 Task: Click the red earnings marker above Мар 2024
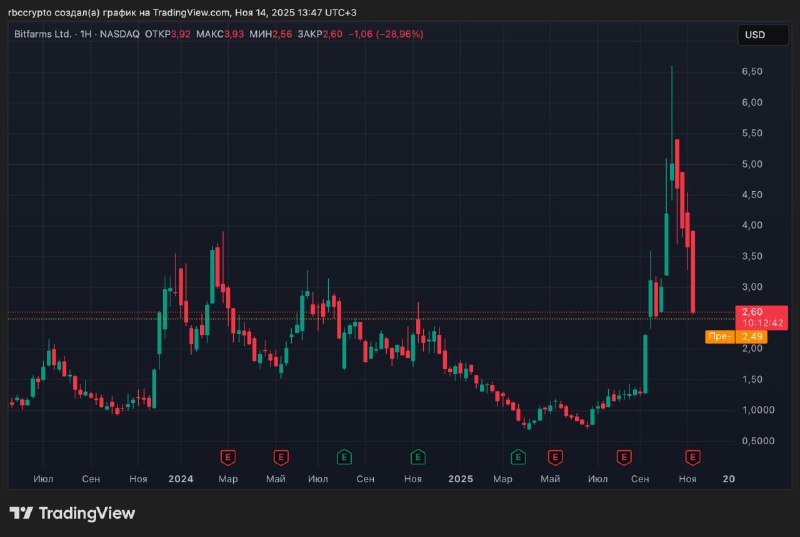click(228, 457)
